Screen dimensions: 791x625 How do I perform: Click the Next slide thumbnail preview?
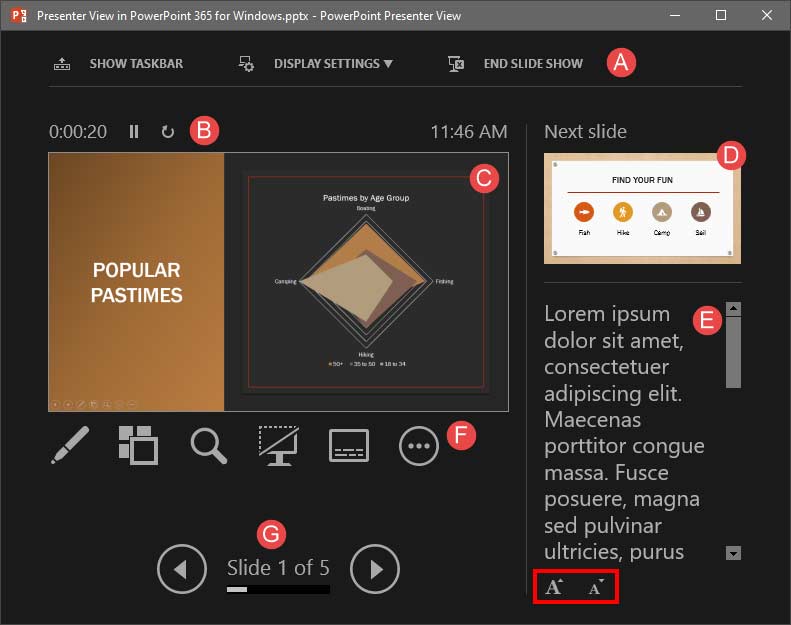[642, 208]
